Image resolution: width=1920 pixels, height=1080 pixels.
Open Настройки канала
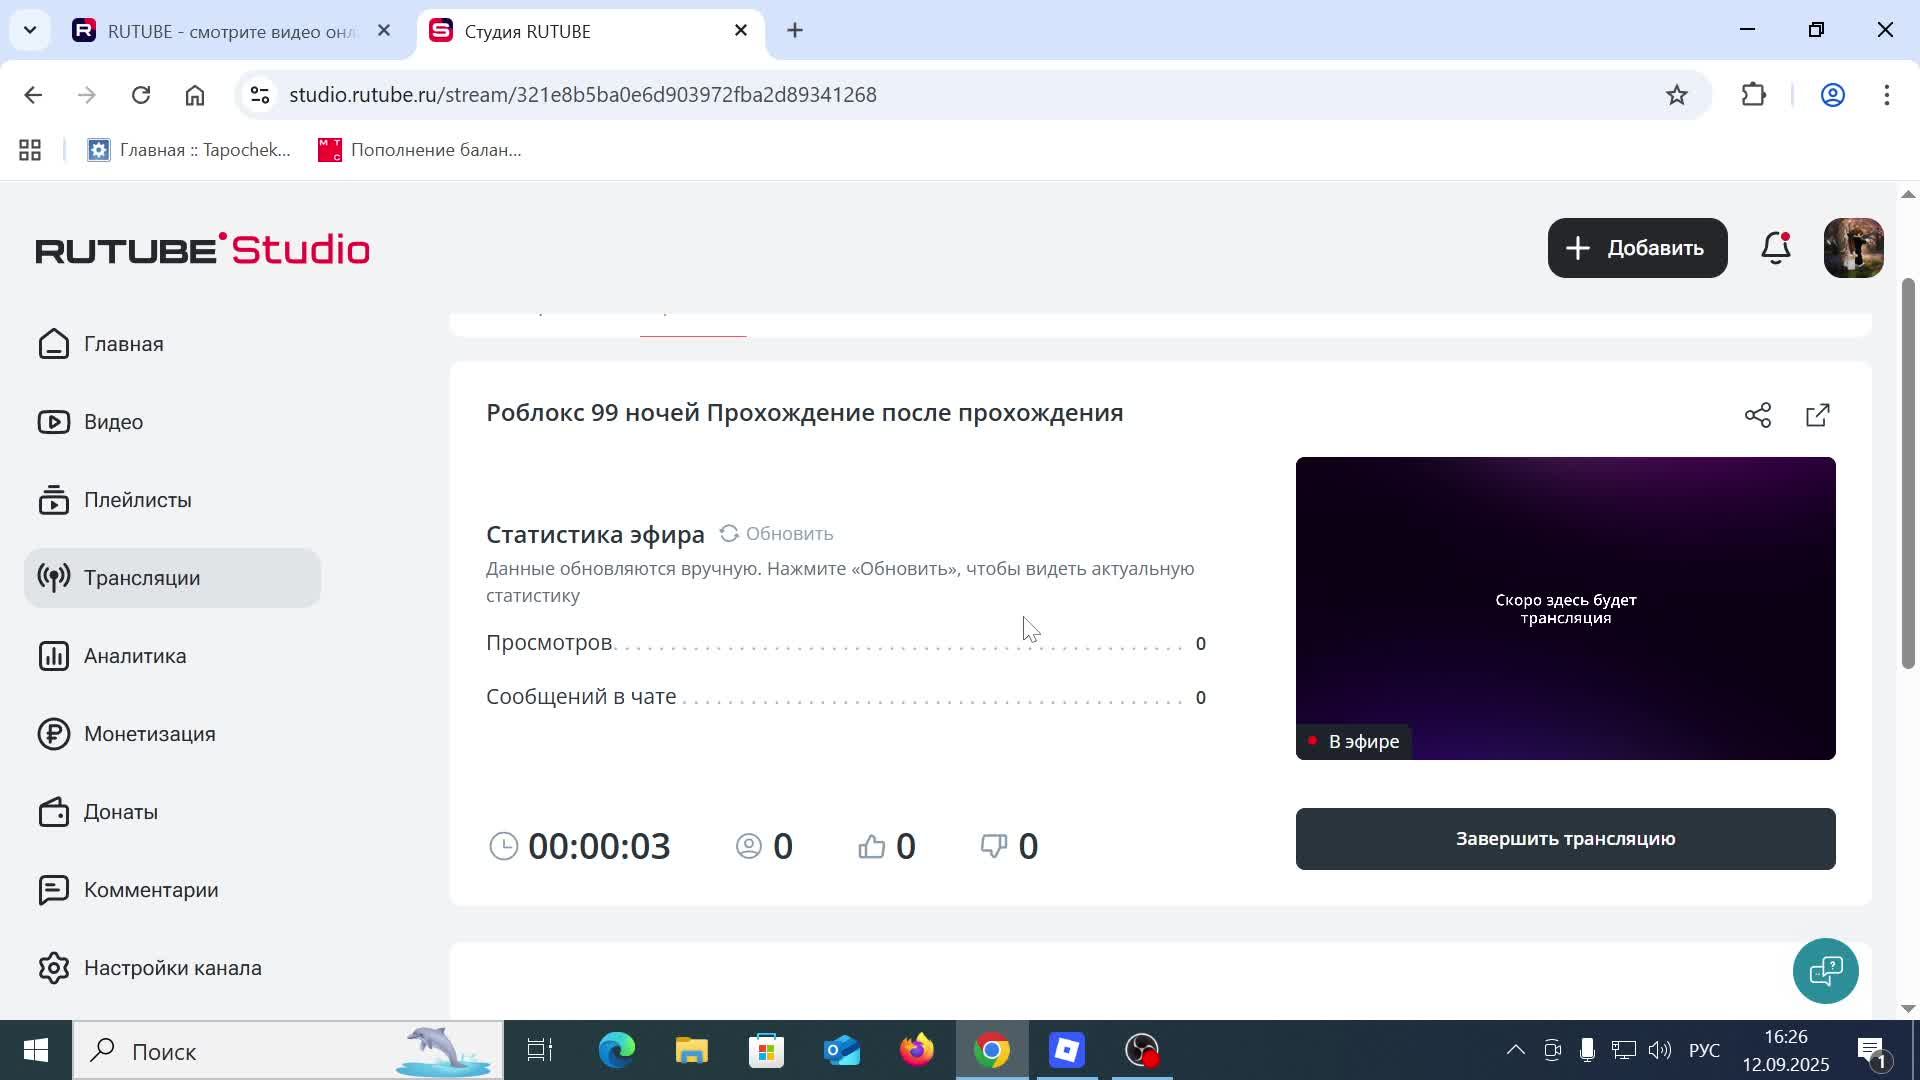[x=172, y=967]
